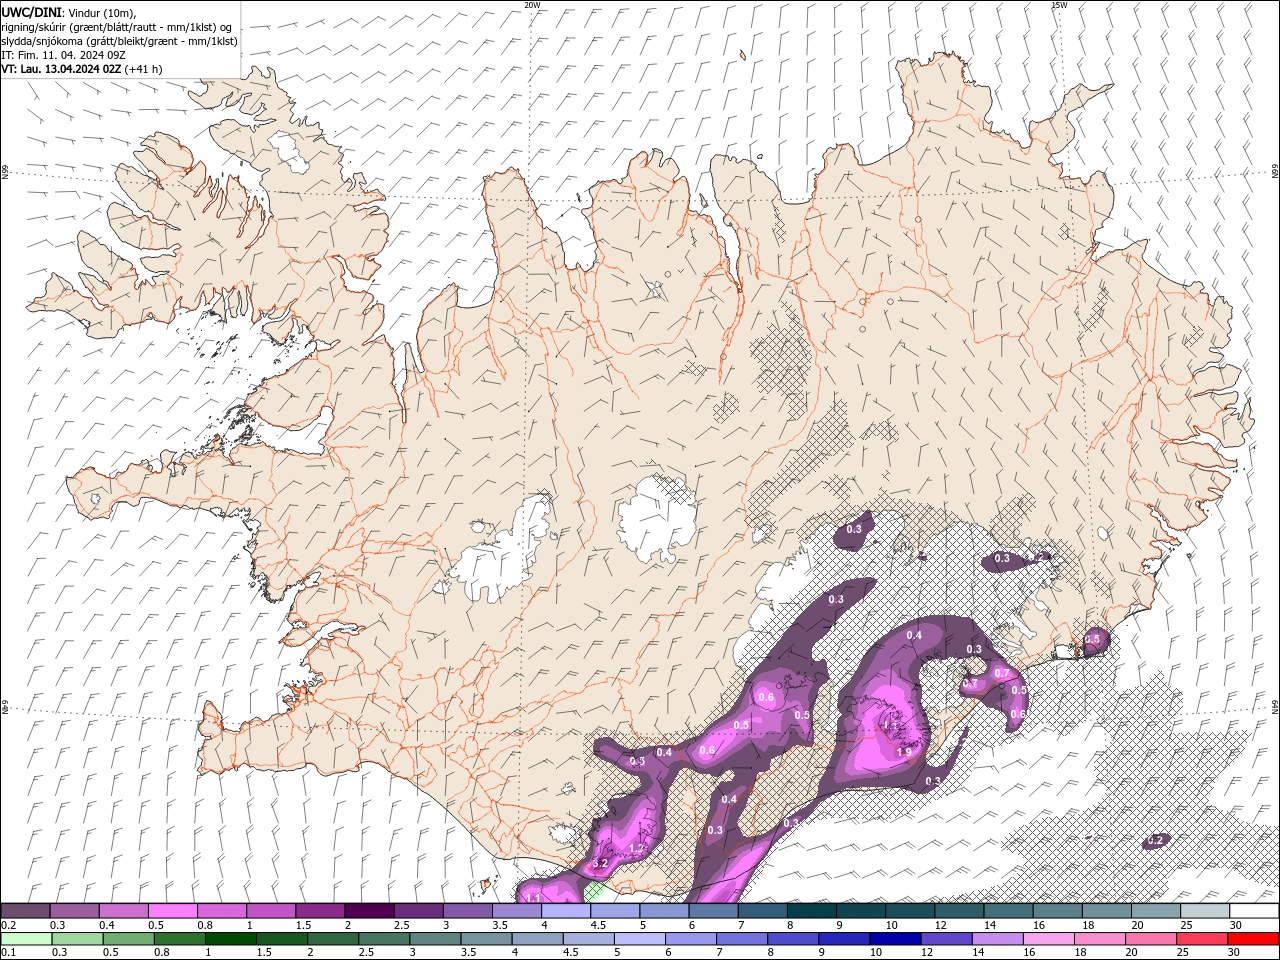Click the "UWC/DINI: Vindur (10m)," title line
Screen dimensions: 1280x960
point(69,12)
